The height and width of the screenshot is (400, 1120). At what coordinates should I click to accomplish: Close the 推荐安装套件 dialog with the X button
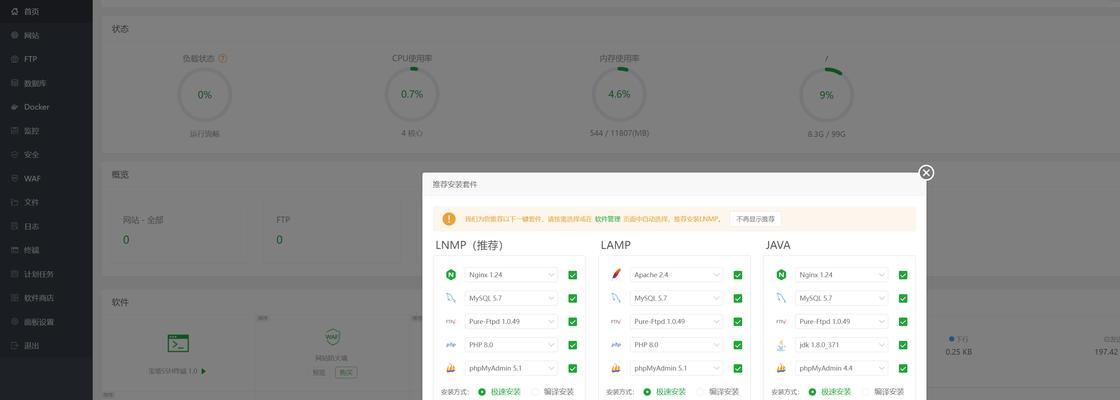[x=926, y=173]
